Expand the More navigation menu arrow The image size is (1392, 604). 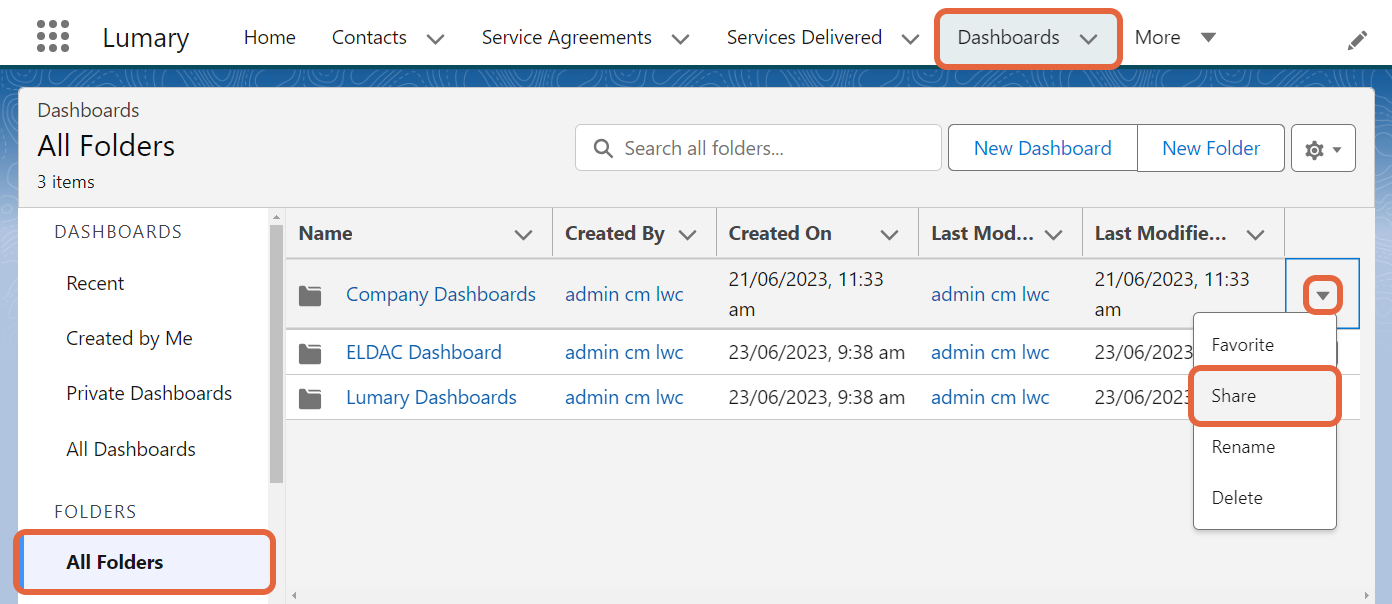coord(1208,37)
